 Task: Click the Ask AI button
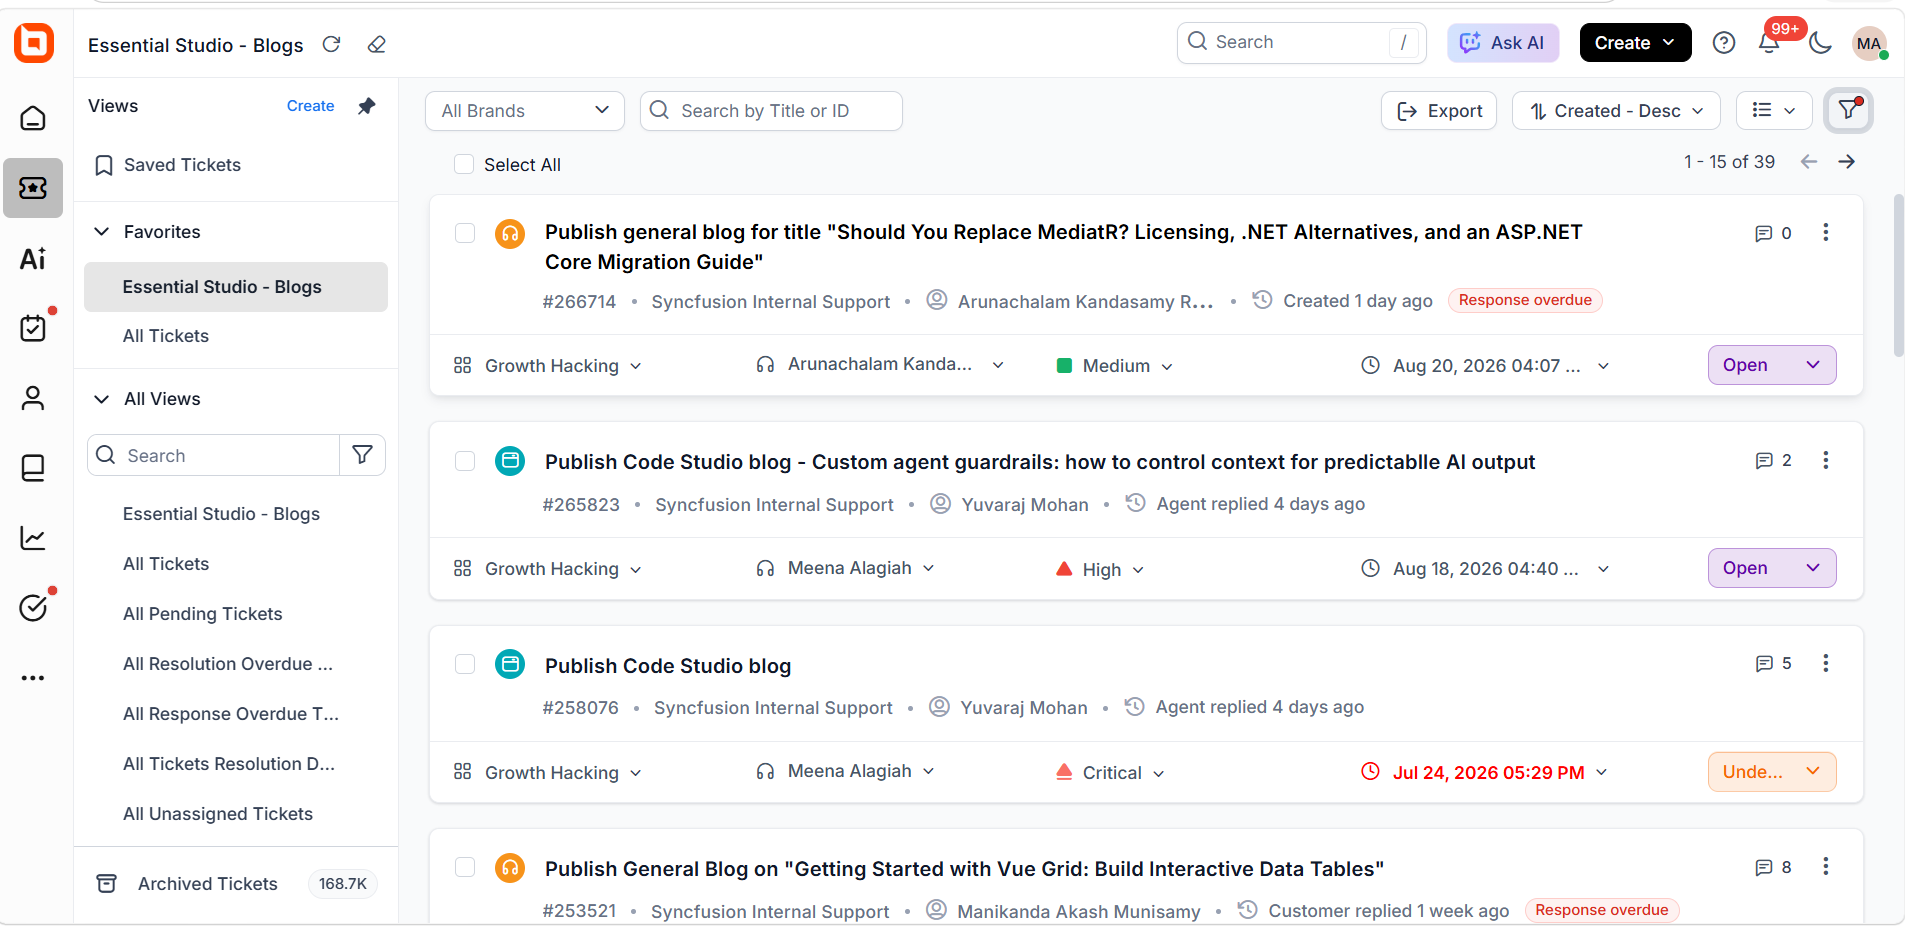click(1503, 43)
